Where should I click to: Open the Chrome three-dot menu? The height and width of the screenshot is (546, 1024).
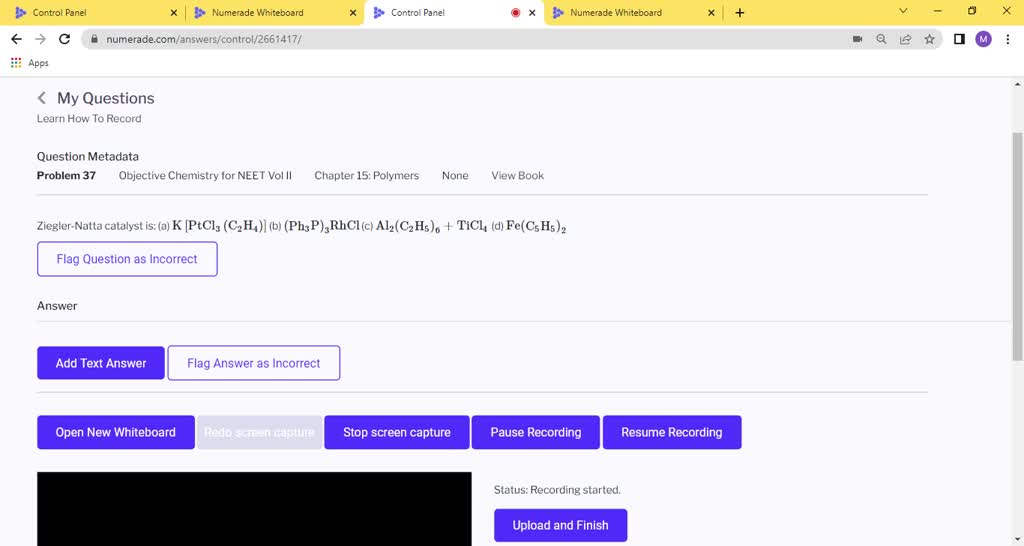(x=1007, y=39)
